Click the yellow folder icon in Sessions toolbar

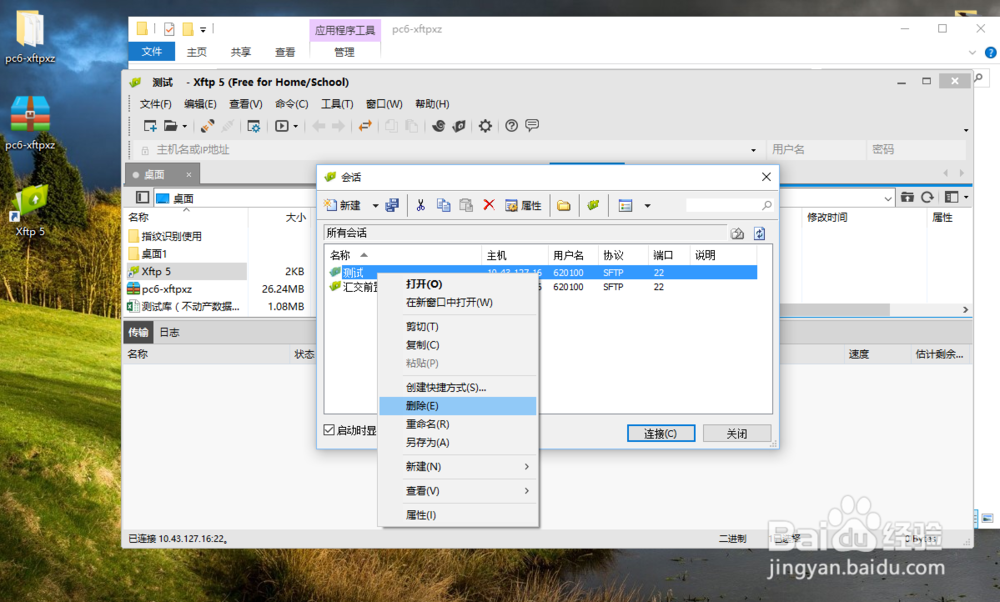pyautogui.click(x=564, y=205)
